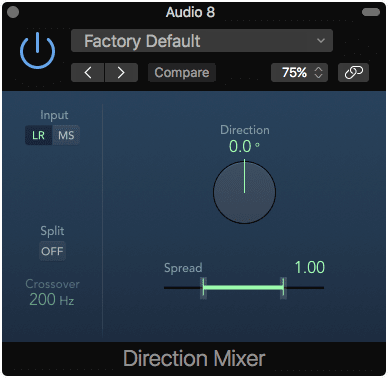Click the Audio 8 window title
This screenshot has width=388, height=378.
[x=190, y=12]
